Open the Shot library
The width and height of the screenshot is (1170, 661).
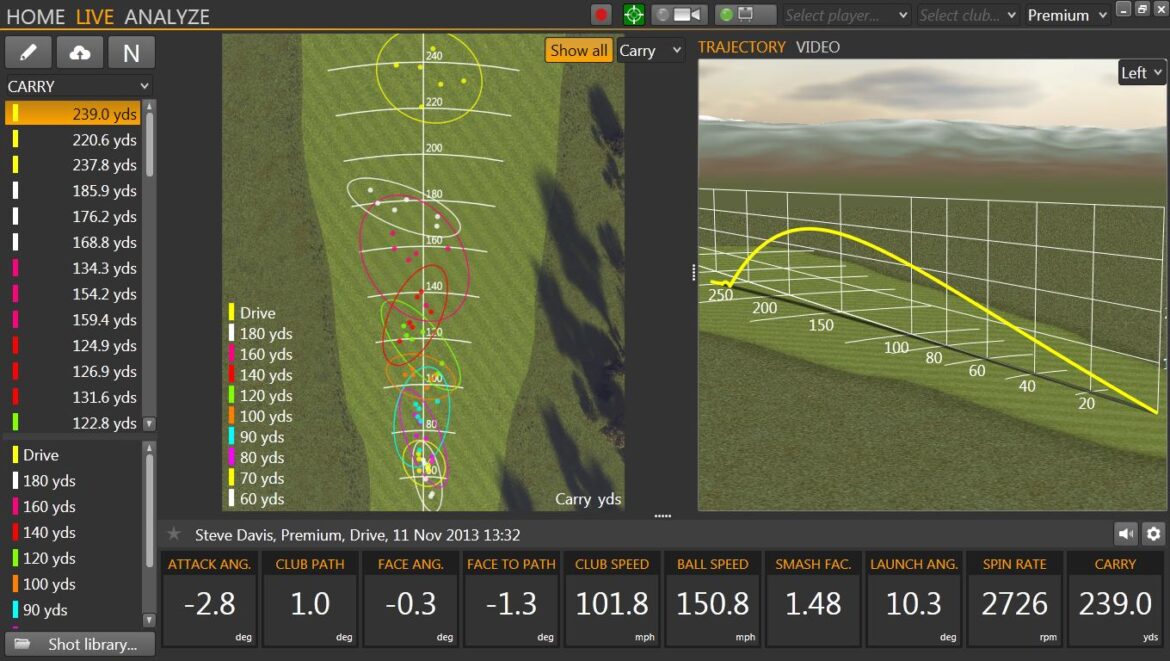coord(80,644)
